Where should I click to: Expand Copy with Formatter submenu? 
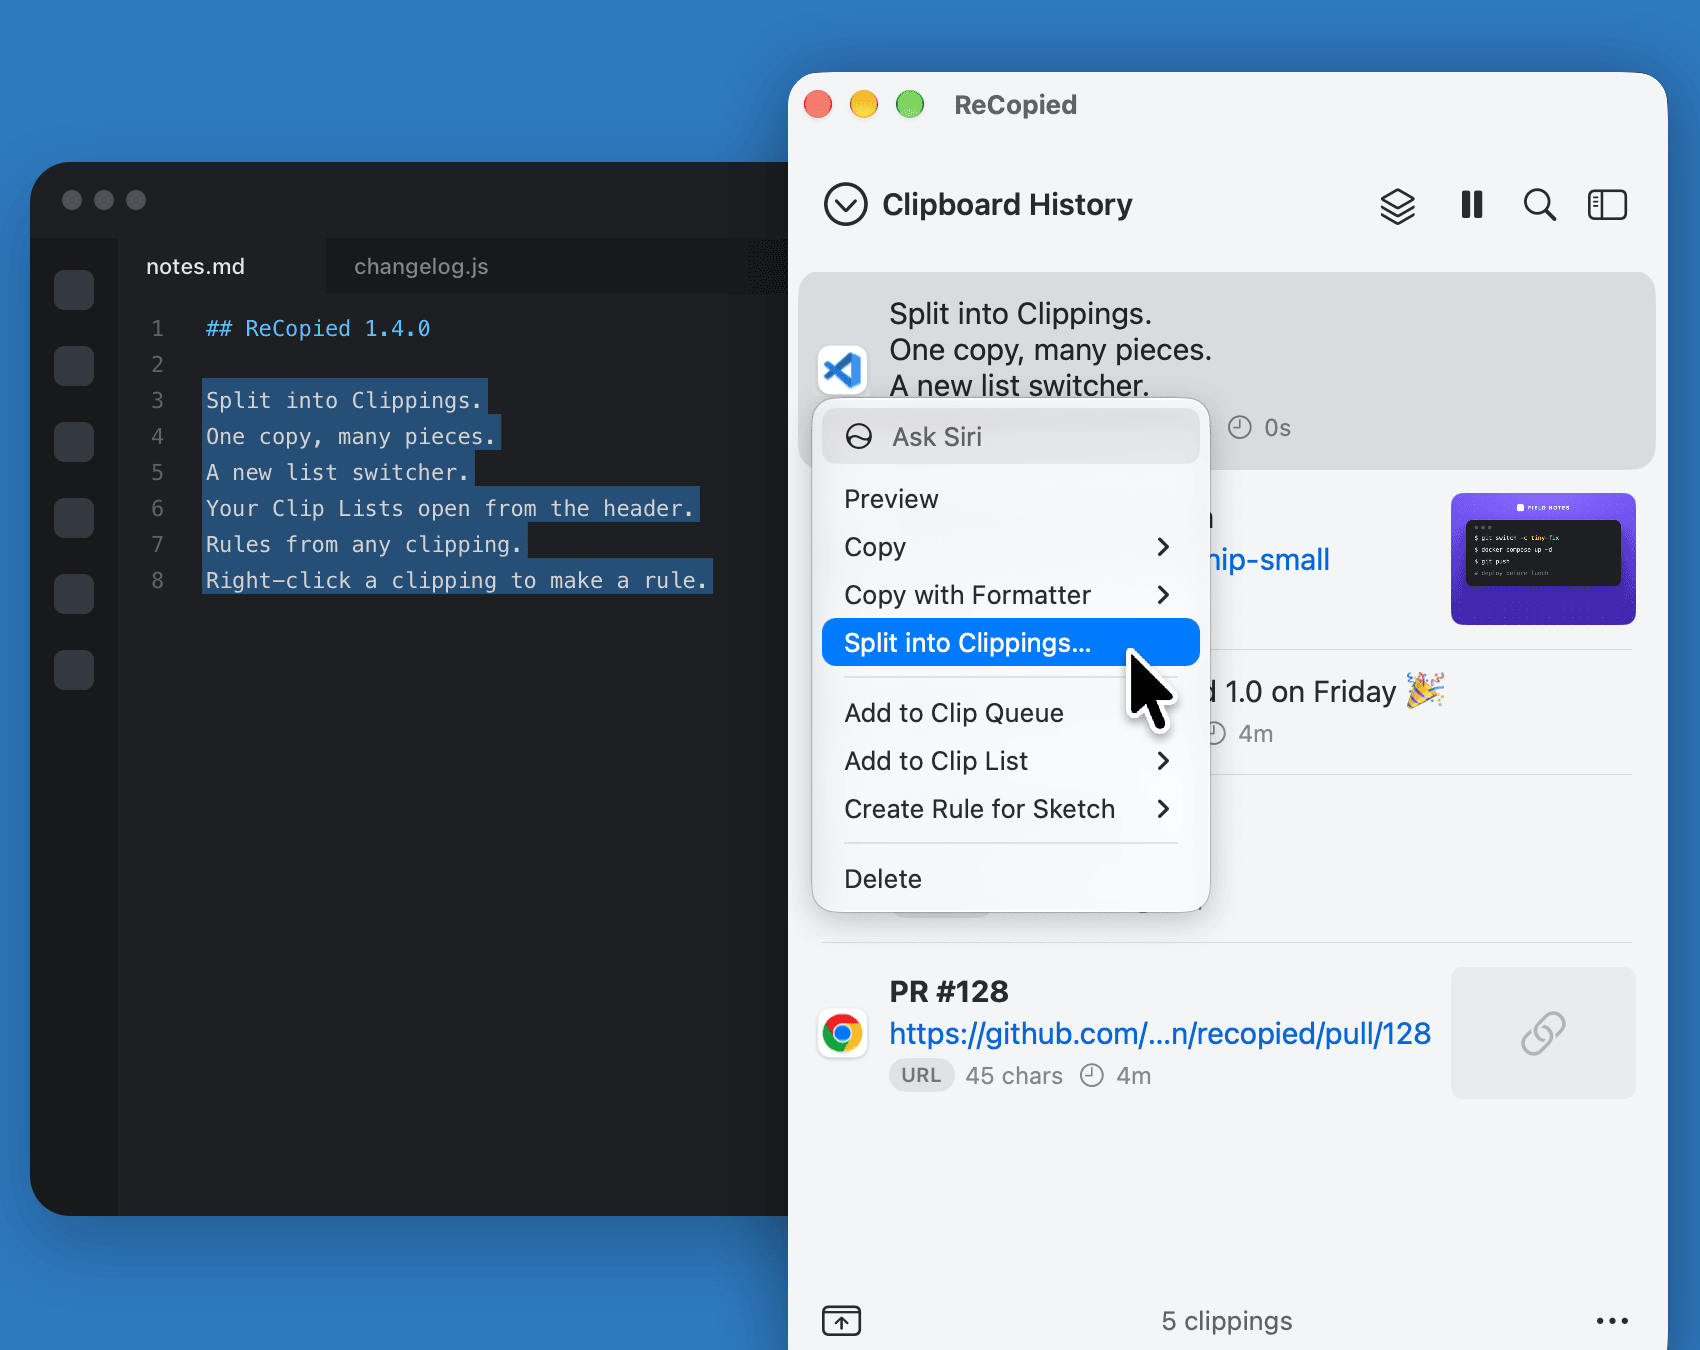1162,595
